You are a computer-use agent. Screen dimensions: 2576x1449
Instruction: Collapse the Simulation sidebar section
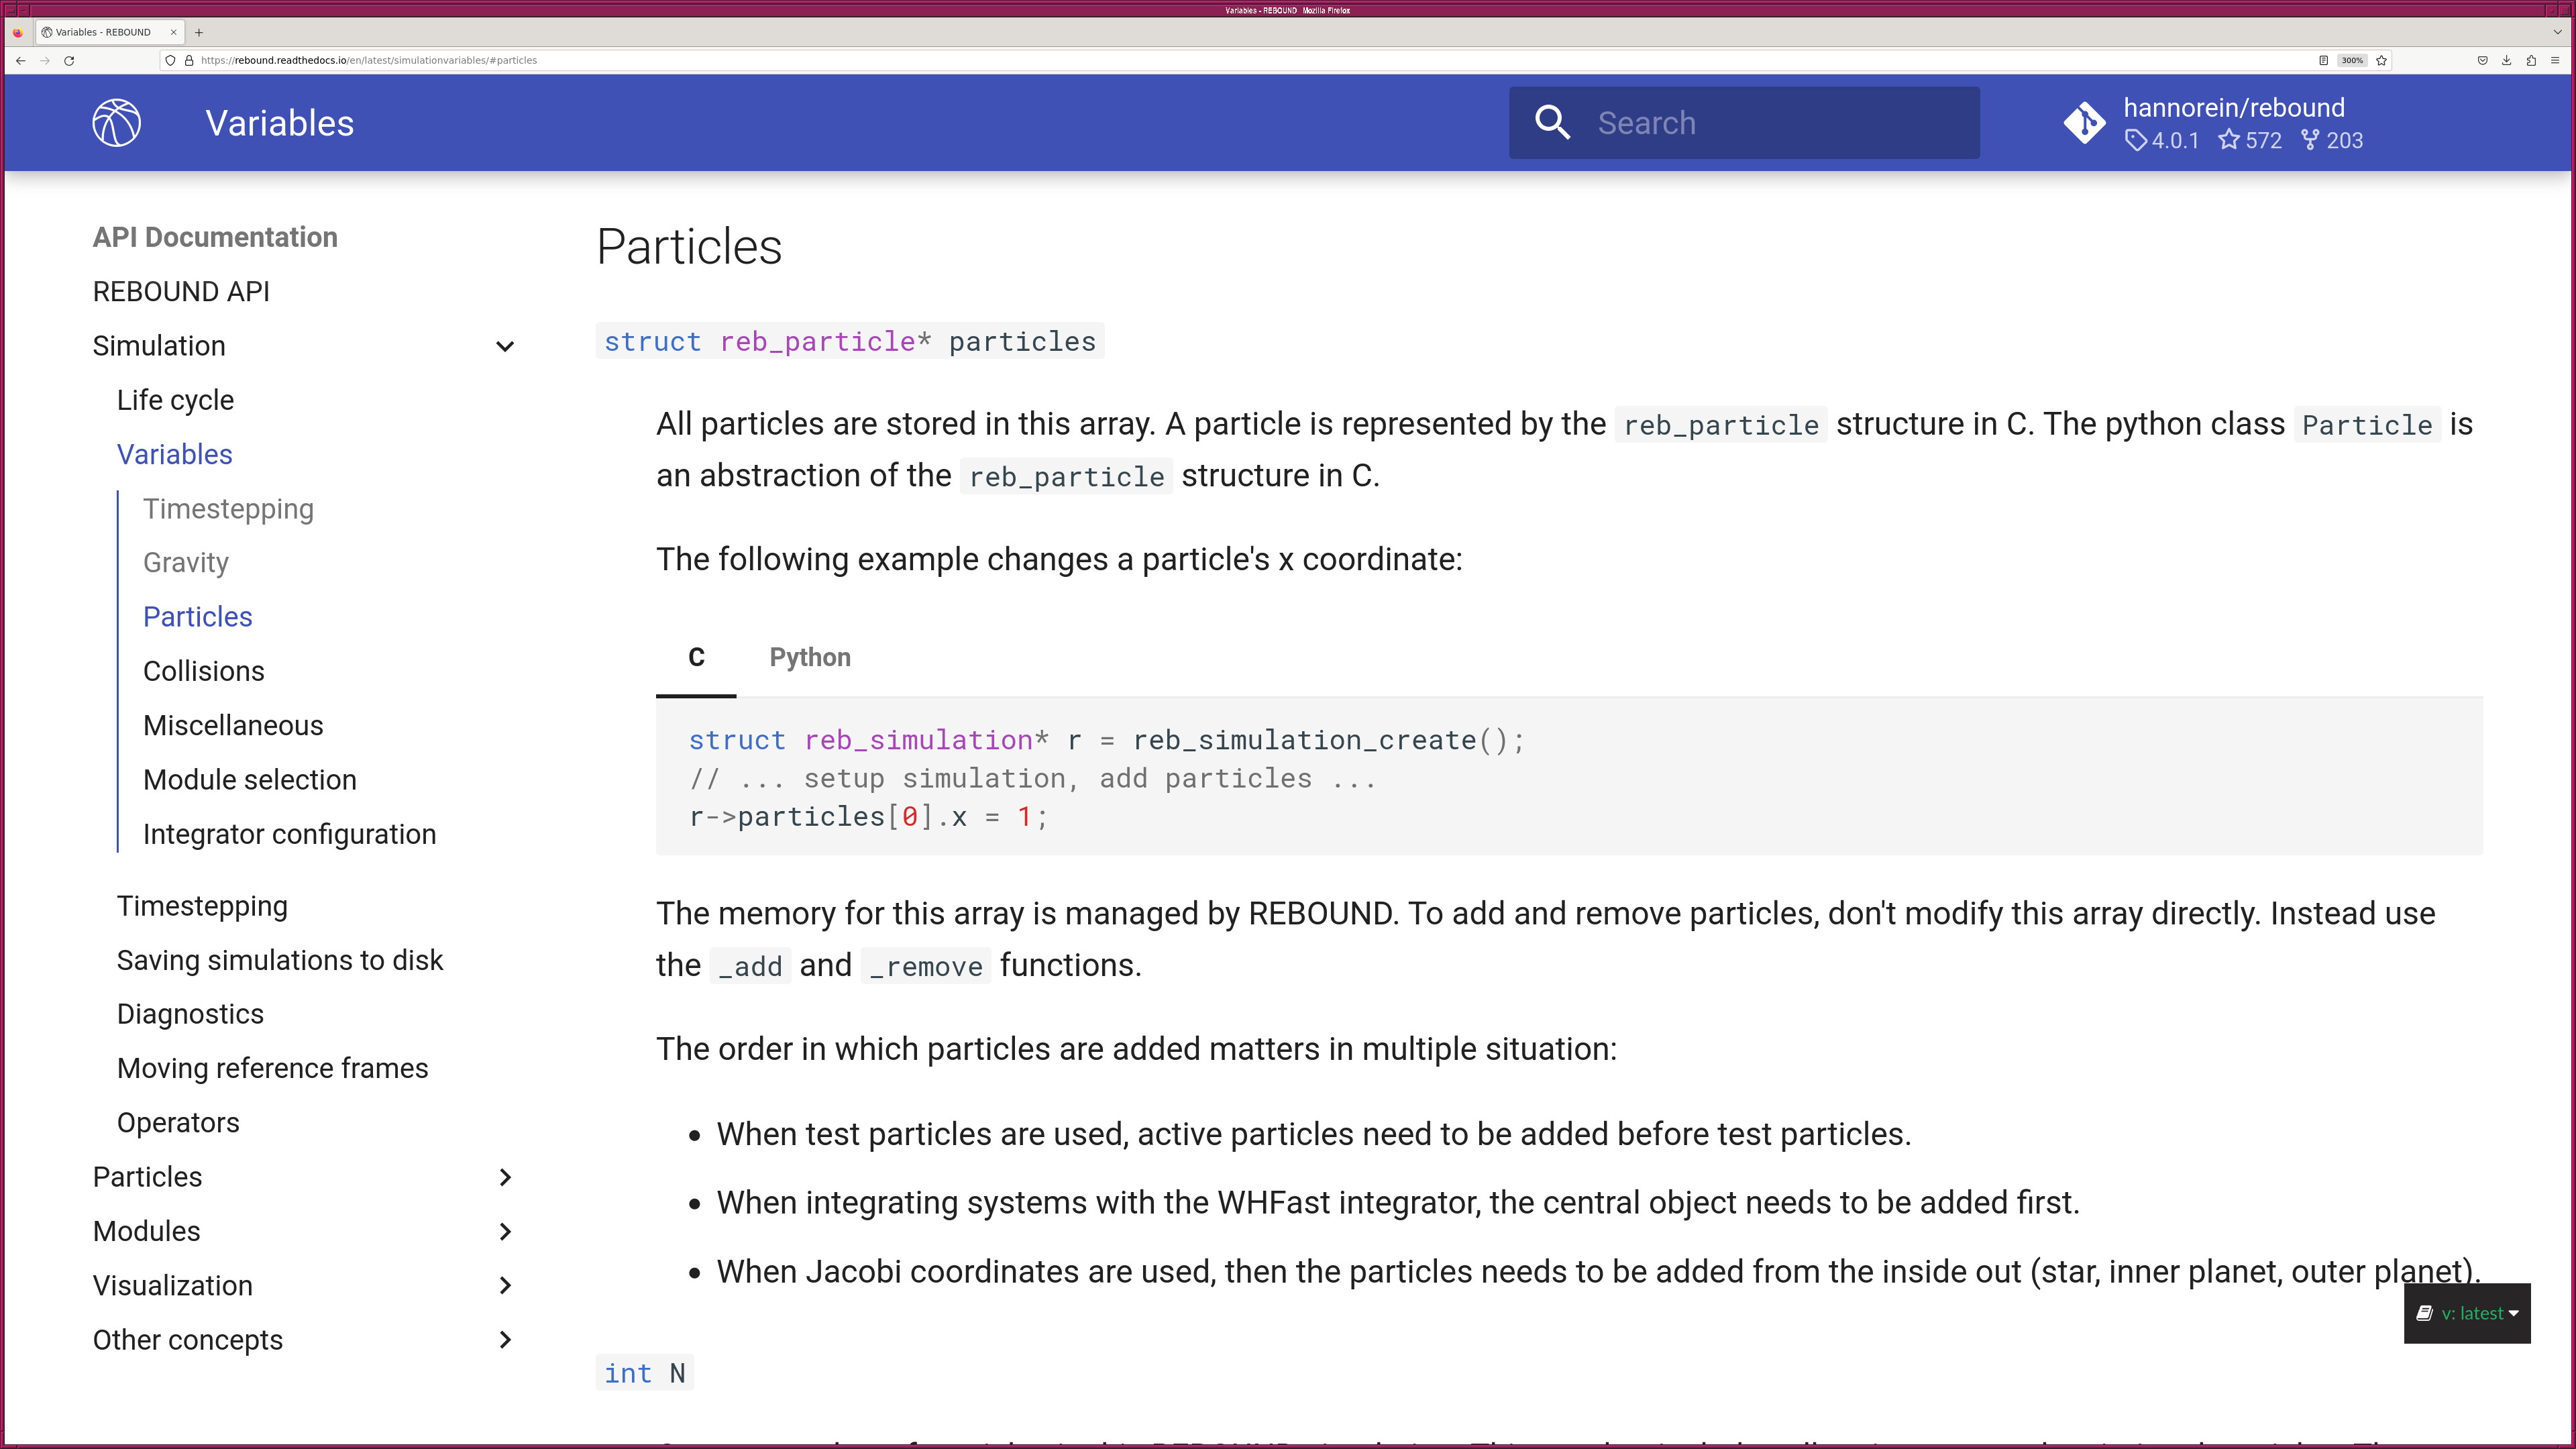(x=504, y=345)
